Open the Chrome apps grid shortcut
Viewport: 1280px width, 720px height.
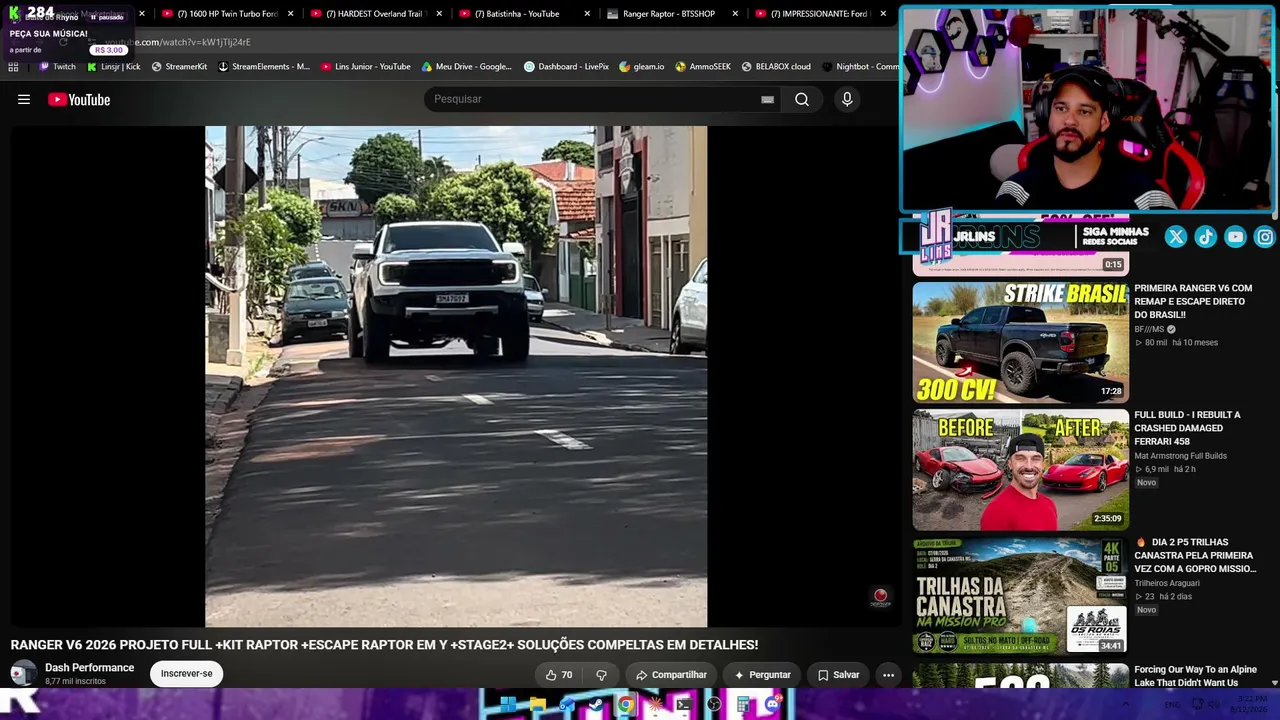(x=13, y=67)
